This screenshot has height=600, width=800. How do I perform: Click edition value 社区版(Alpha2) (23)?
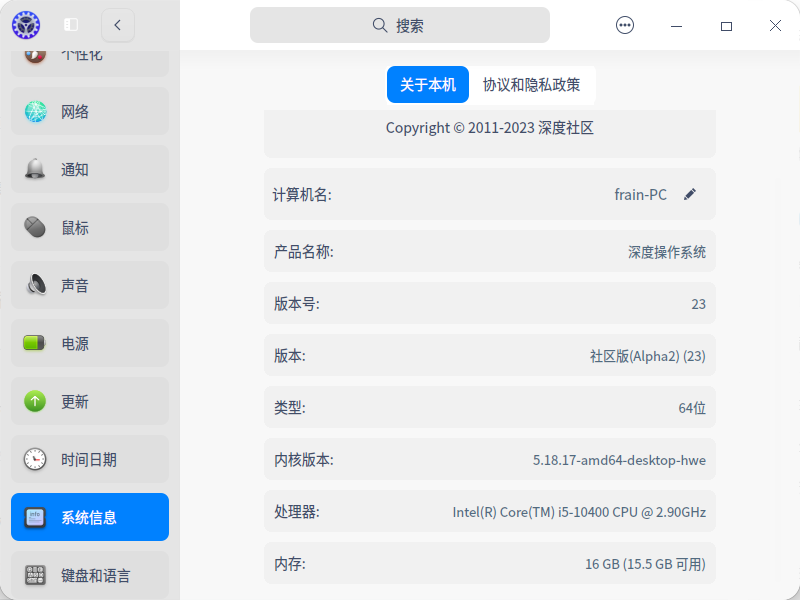[x=648, y=356]
